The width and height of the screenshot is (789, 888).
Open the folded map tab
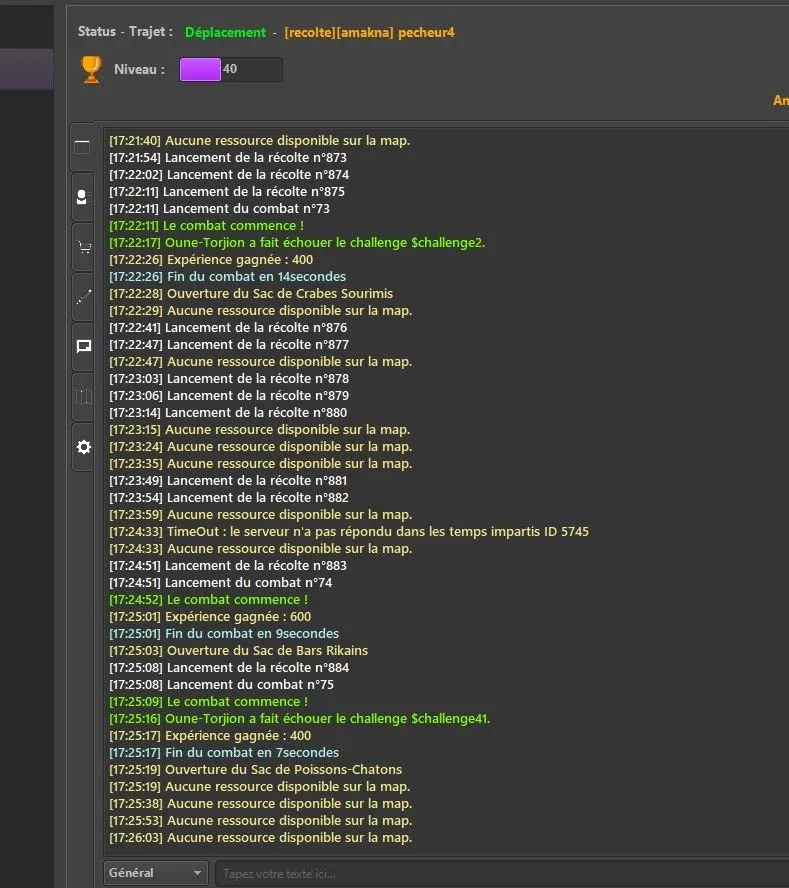84,396
